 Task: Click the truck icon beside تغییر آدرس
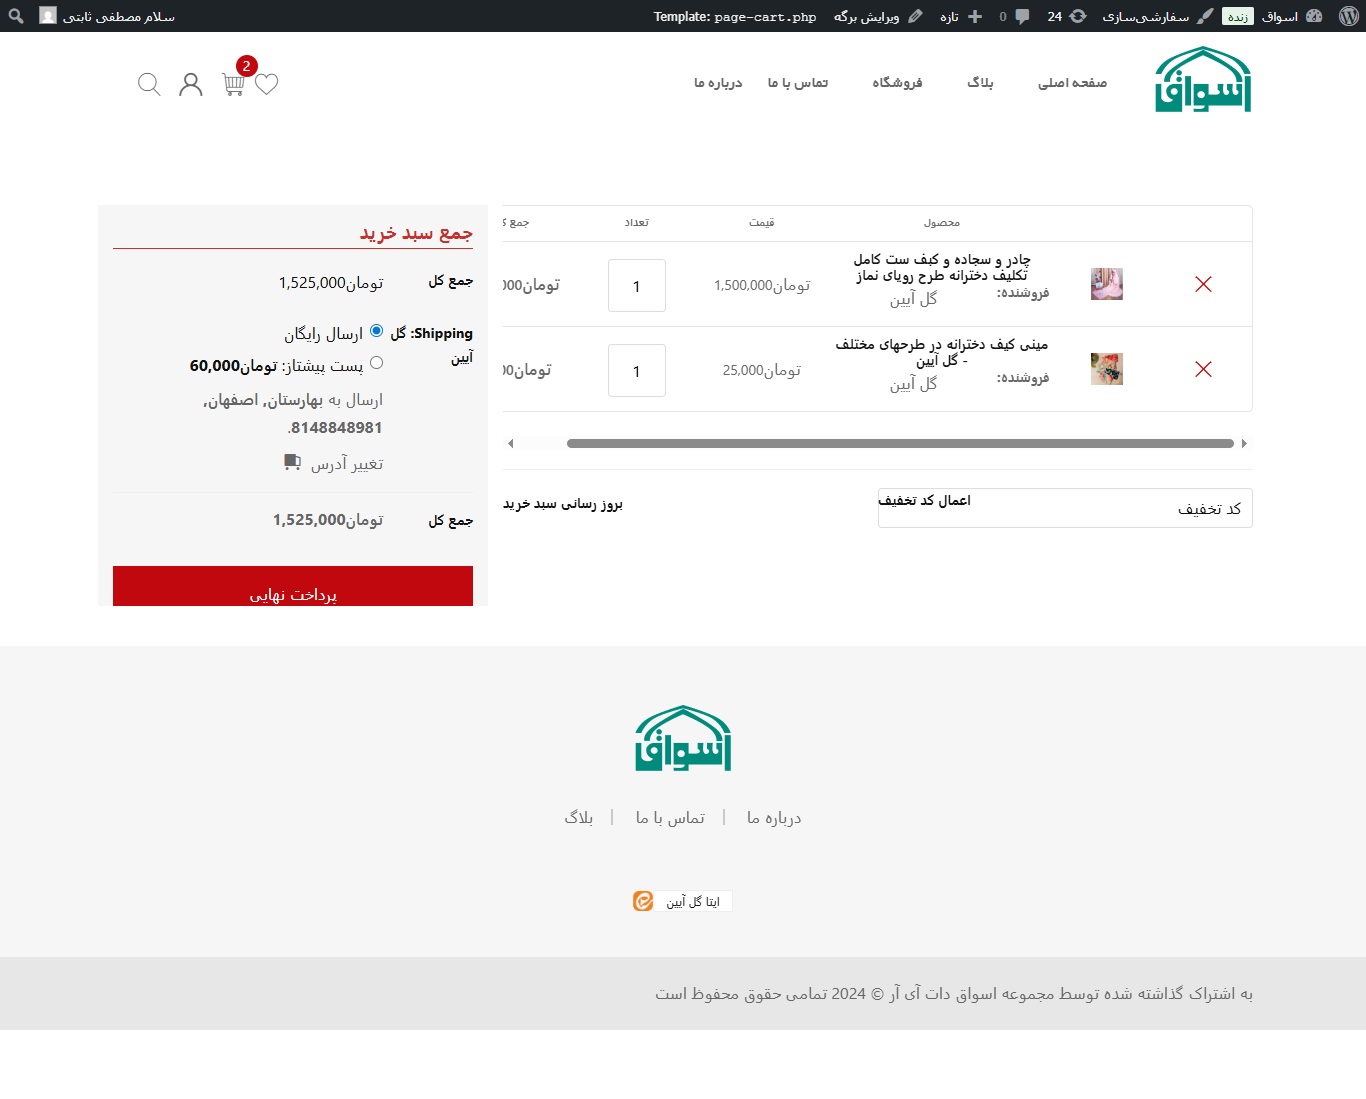(x=291, y=462)
